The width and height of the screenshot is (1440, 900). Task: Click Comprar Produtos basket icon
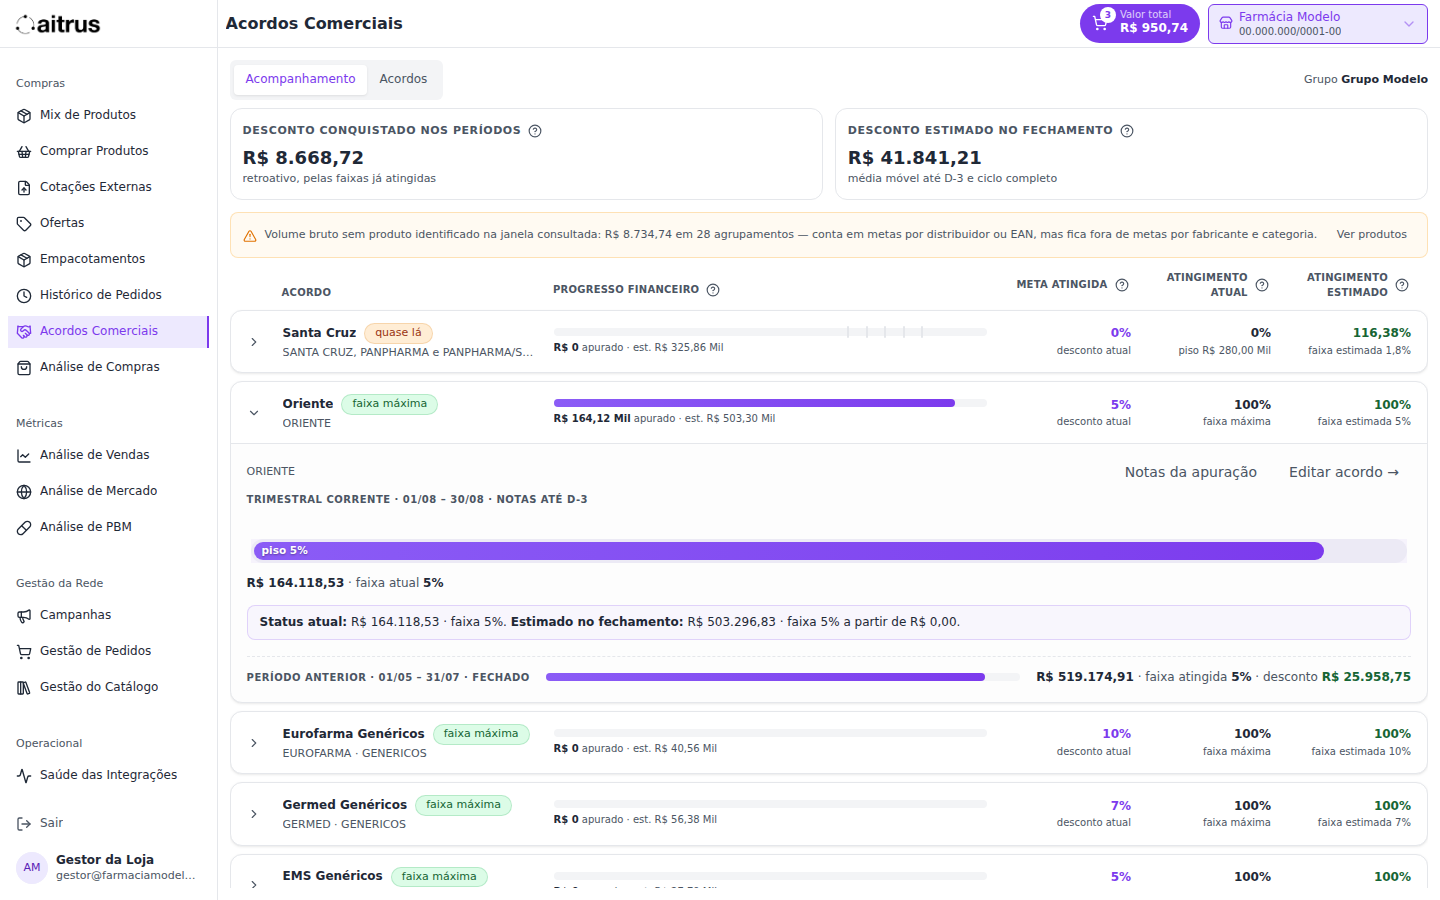coord(24,152)
